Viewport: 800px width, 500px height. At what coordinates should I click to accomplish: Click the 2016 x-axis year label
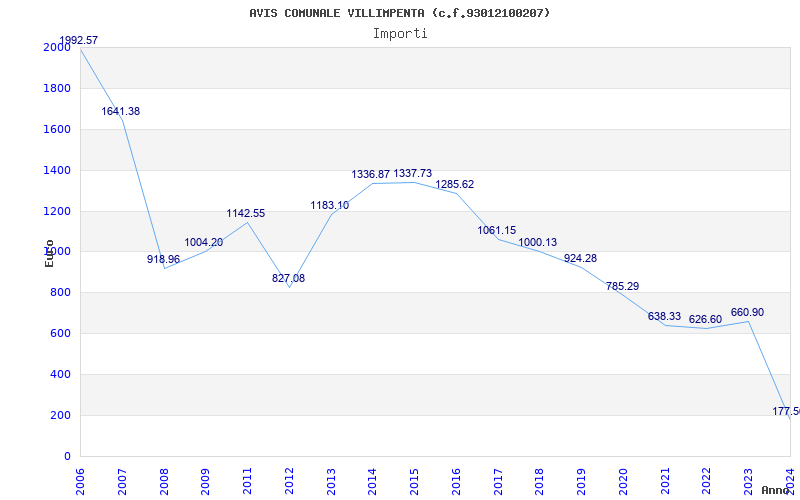pyautogui.click(x=456, y=481)
